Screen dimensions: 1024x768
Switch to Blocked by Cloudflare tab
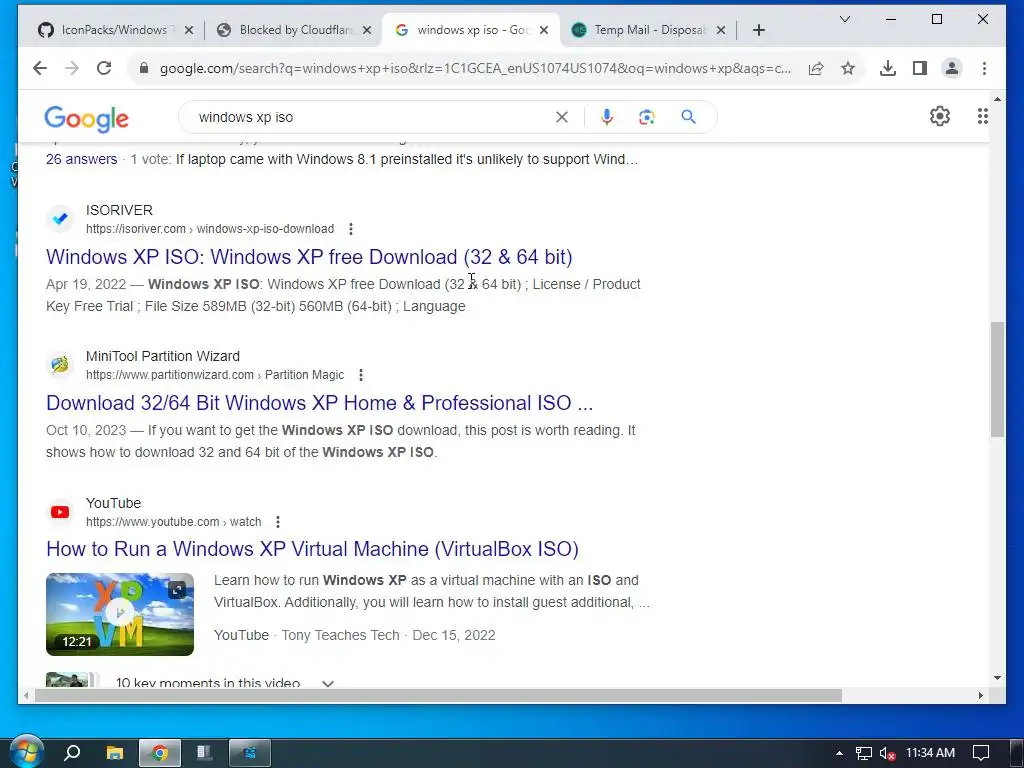click(x=287, y=30)
